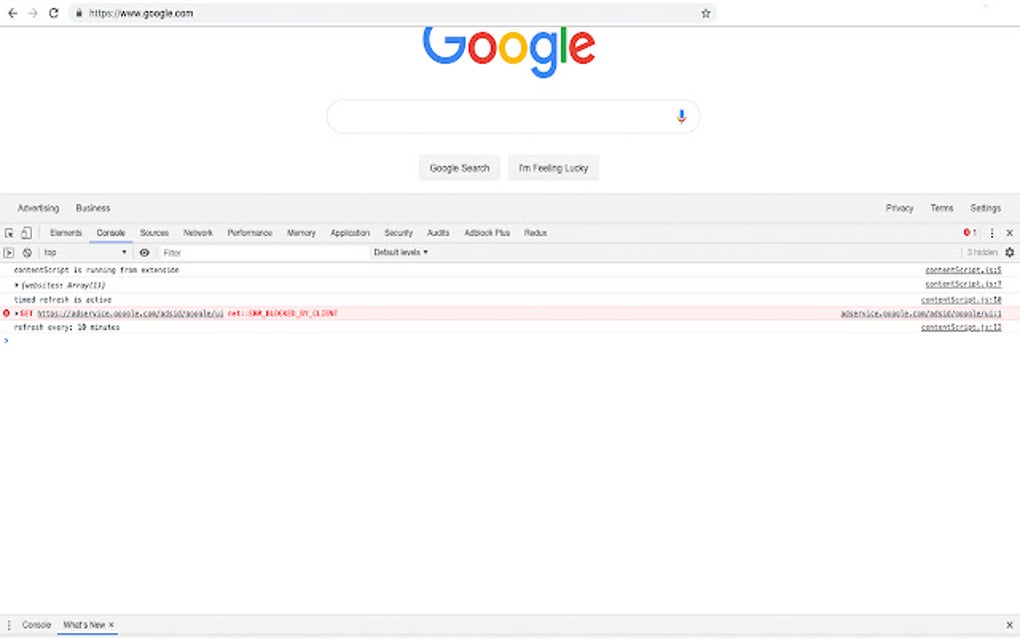Open the Default levels dropdown
Screen dimensions: 1020x638
(400, 252)
